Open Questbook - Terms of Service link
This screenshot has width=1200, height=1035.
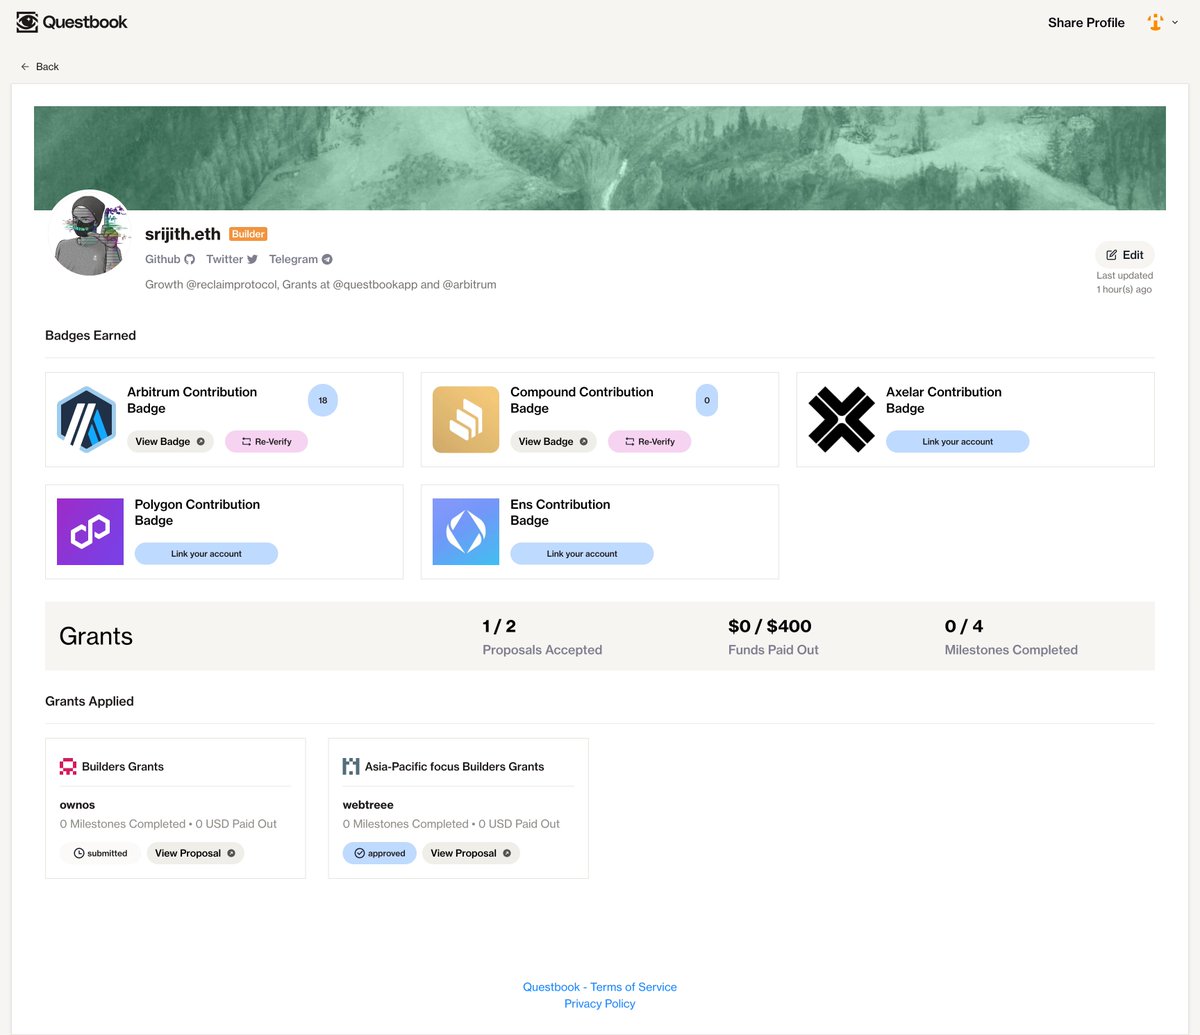tap(600, 987)
